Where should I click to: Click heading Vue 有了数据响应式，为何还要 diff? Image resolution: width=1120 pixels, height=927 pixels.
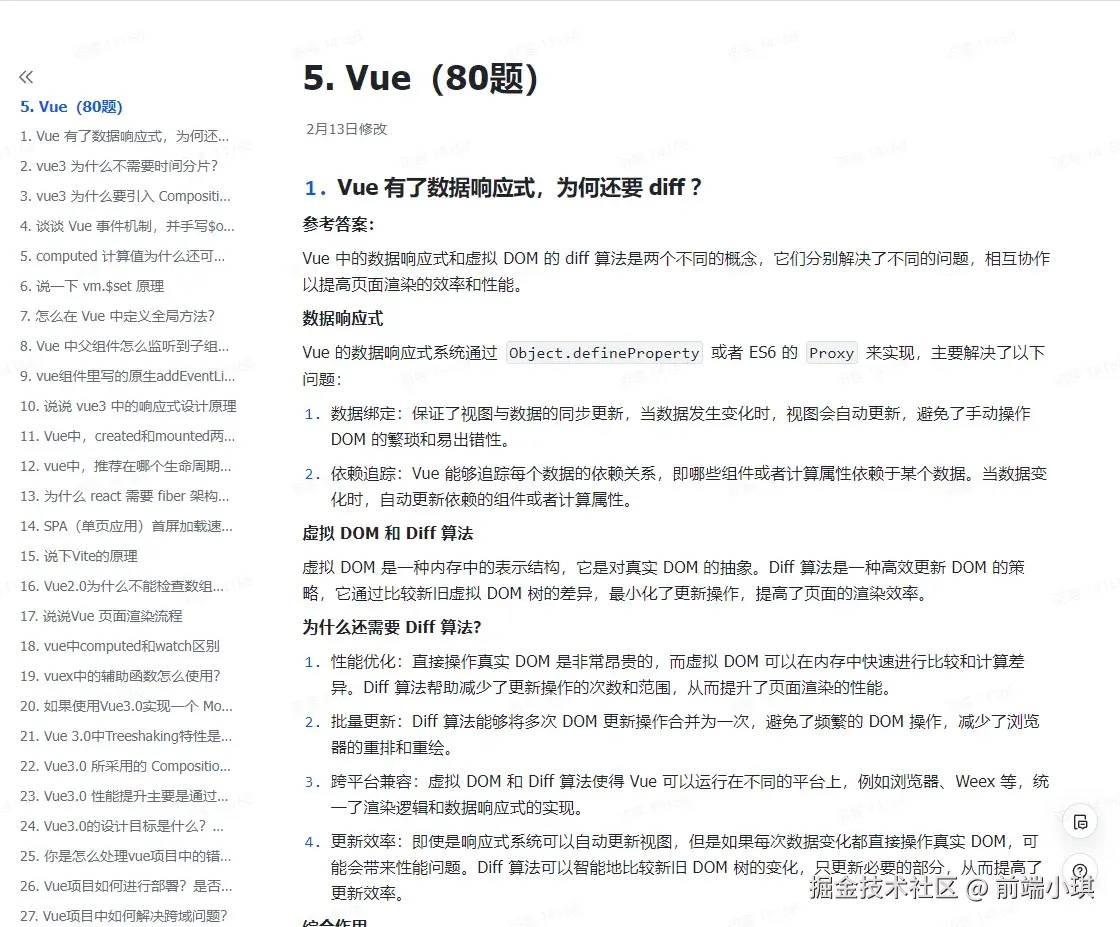519,188
